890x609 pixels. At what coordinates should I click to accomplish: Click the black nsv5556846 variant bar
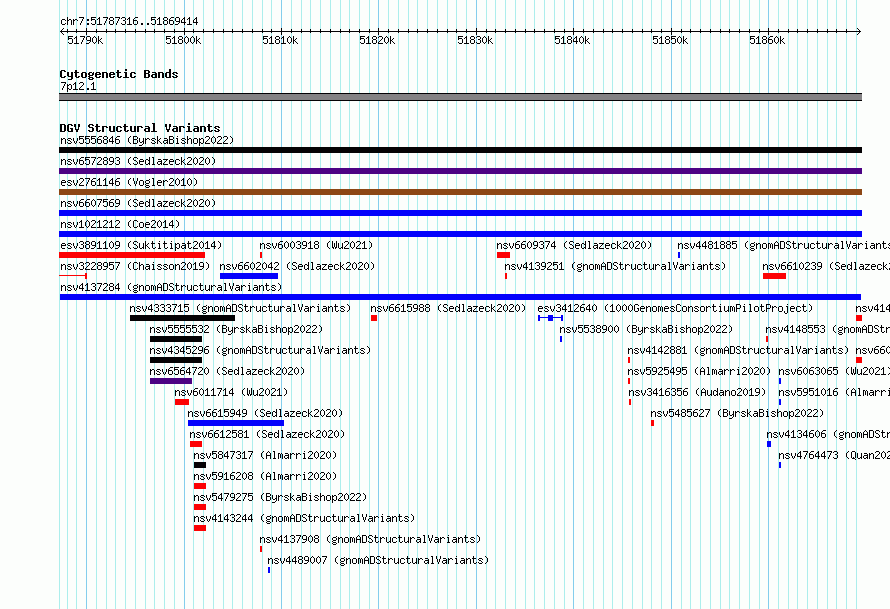[460, 150]
